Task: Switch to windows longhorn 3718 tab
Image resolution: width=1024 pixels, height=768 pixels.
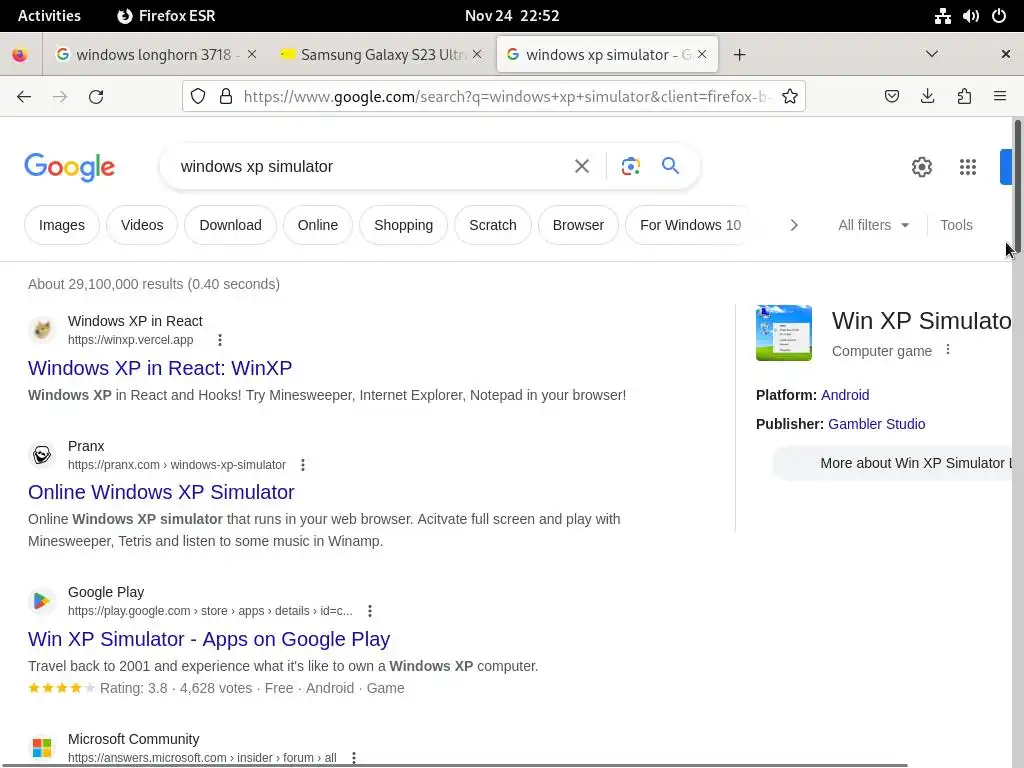Action: click(153, 55)
